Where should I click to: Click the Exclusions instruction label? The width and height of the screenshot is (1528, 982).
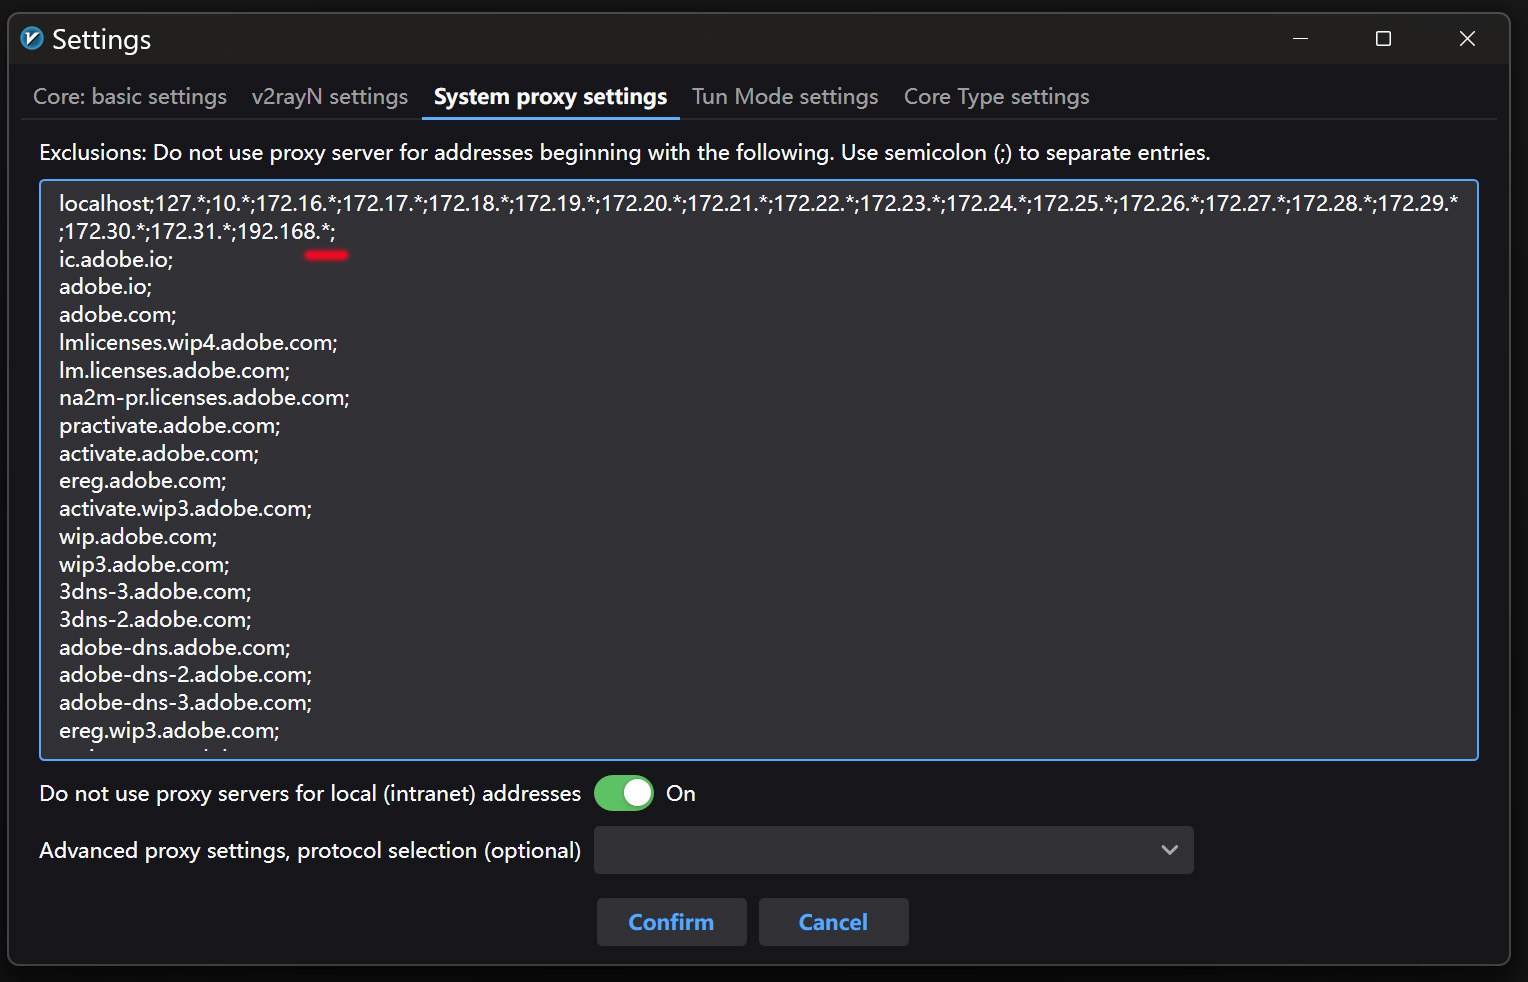coord(624,153)
